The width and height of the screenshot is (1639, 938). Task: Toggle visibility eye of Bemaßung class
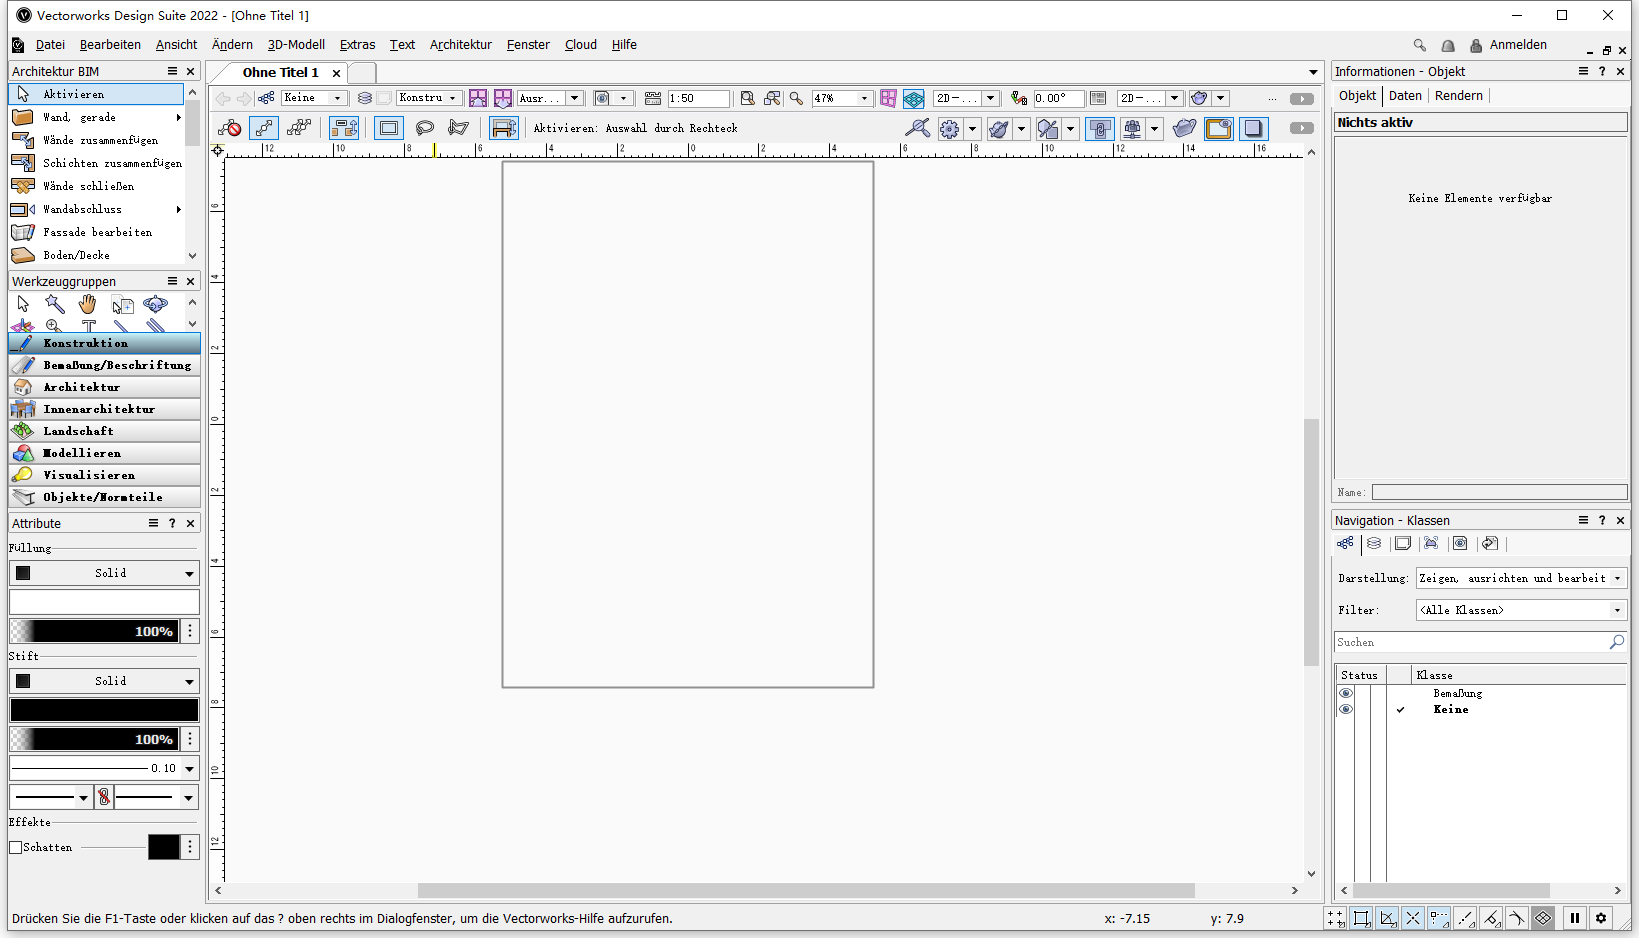[x=1346, y=693]
